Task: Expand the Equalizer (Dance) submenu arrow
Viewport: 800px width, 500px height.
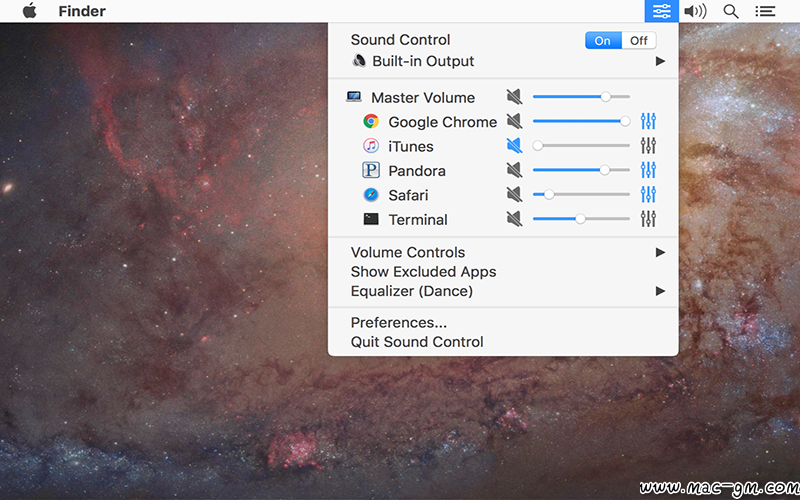Action: [660, 291]
